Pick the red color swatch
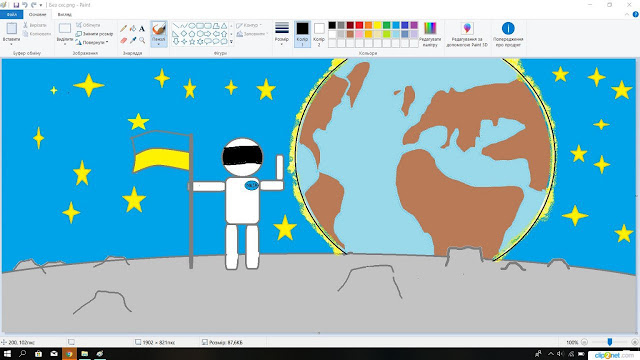Image resolution: width=640 pixels, height=360 pixels. coord(359,25)
